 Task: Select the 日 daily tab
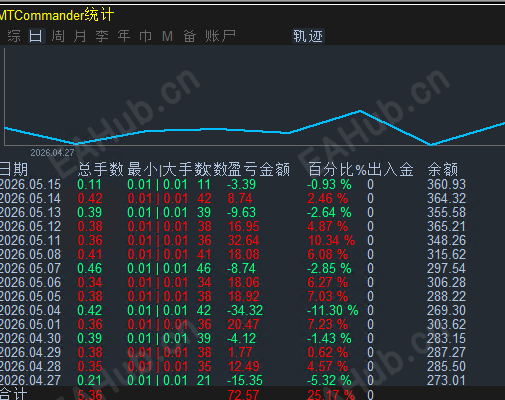36,36
